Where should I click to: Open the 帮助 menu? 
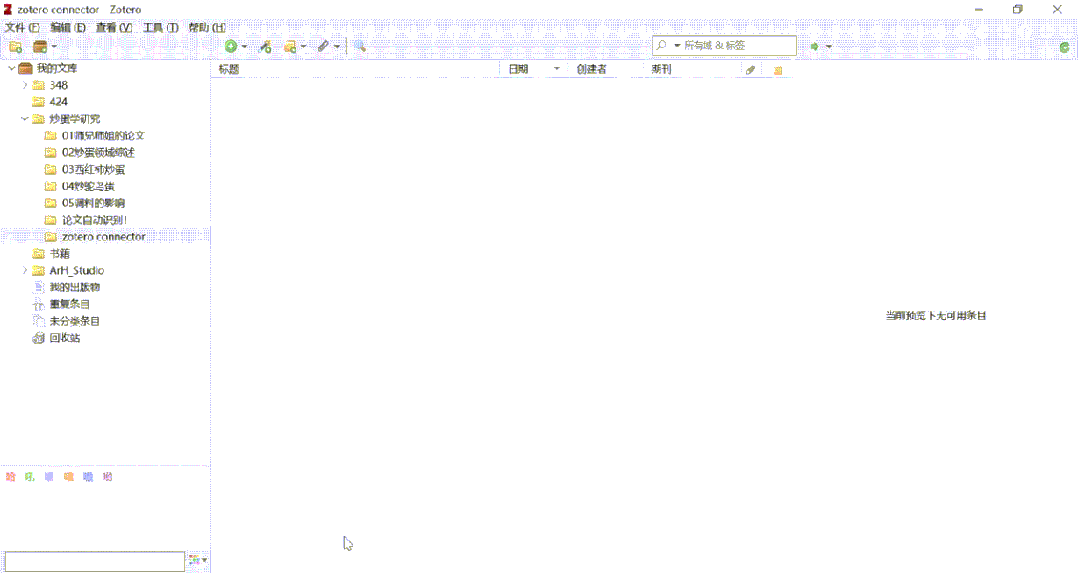[x=206, y=28]
